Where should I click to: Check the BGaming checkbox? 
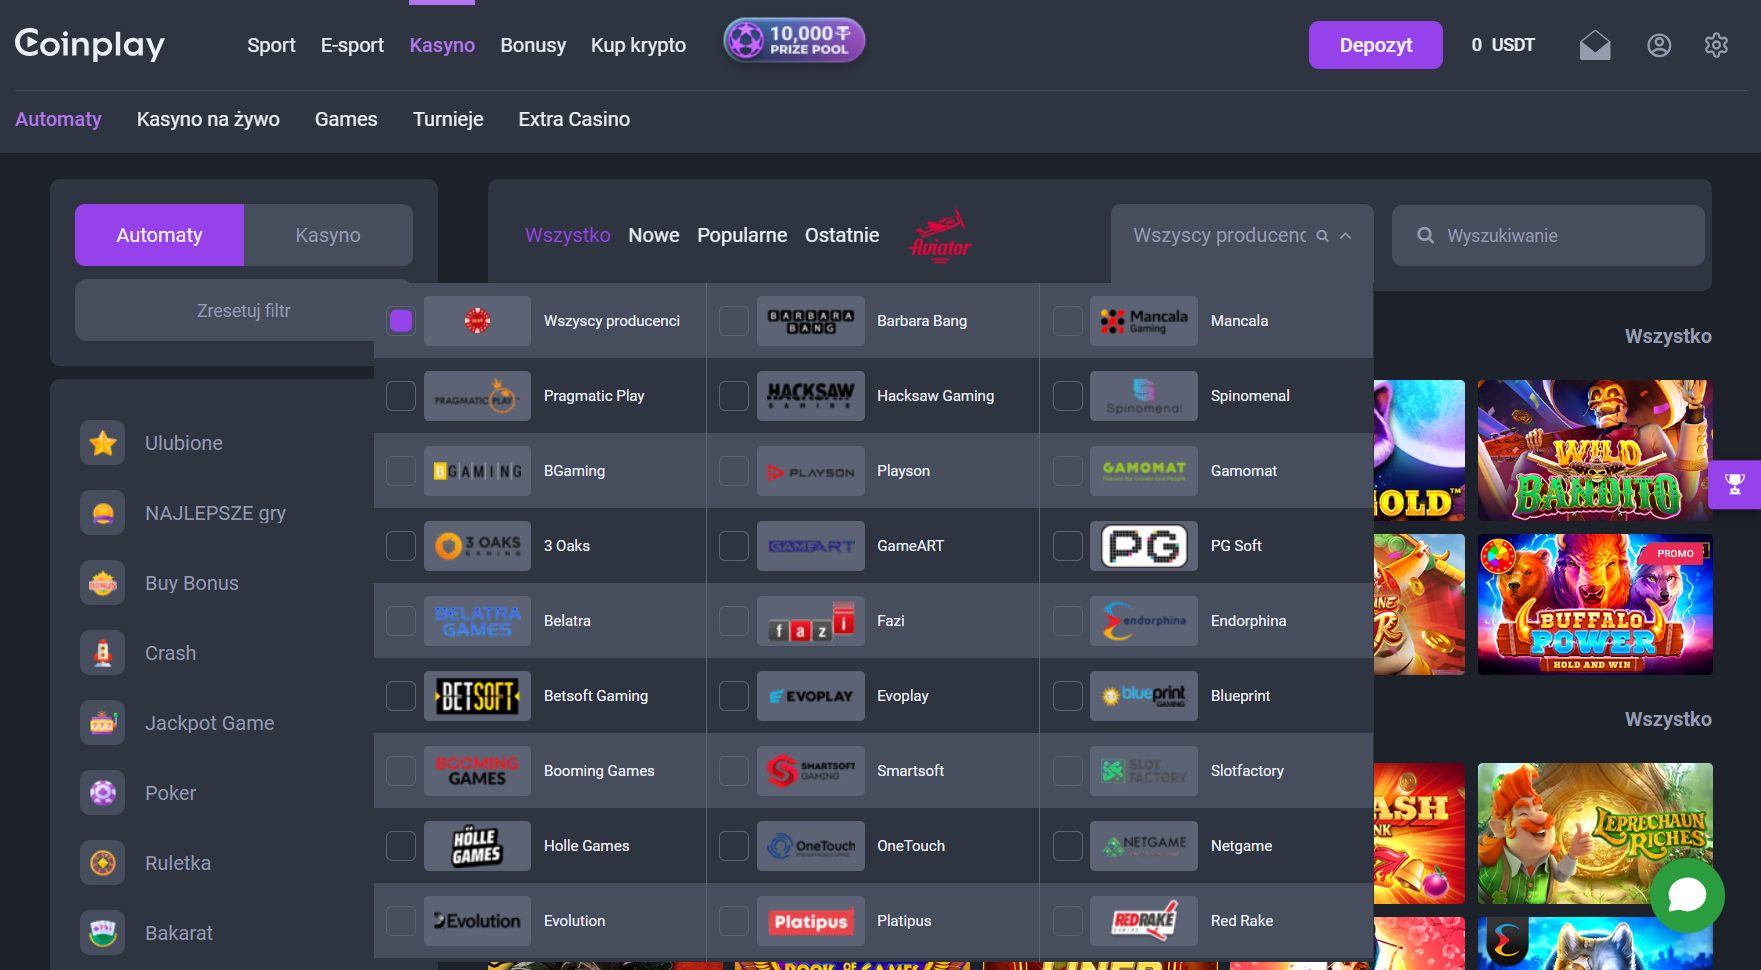click(401, 471)
